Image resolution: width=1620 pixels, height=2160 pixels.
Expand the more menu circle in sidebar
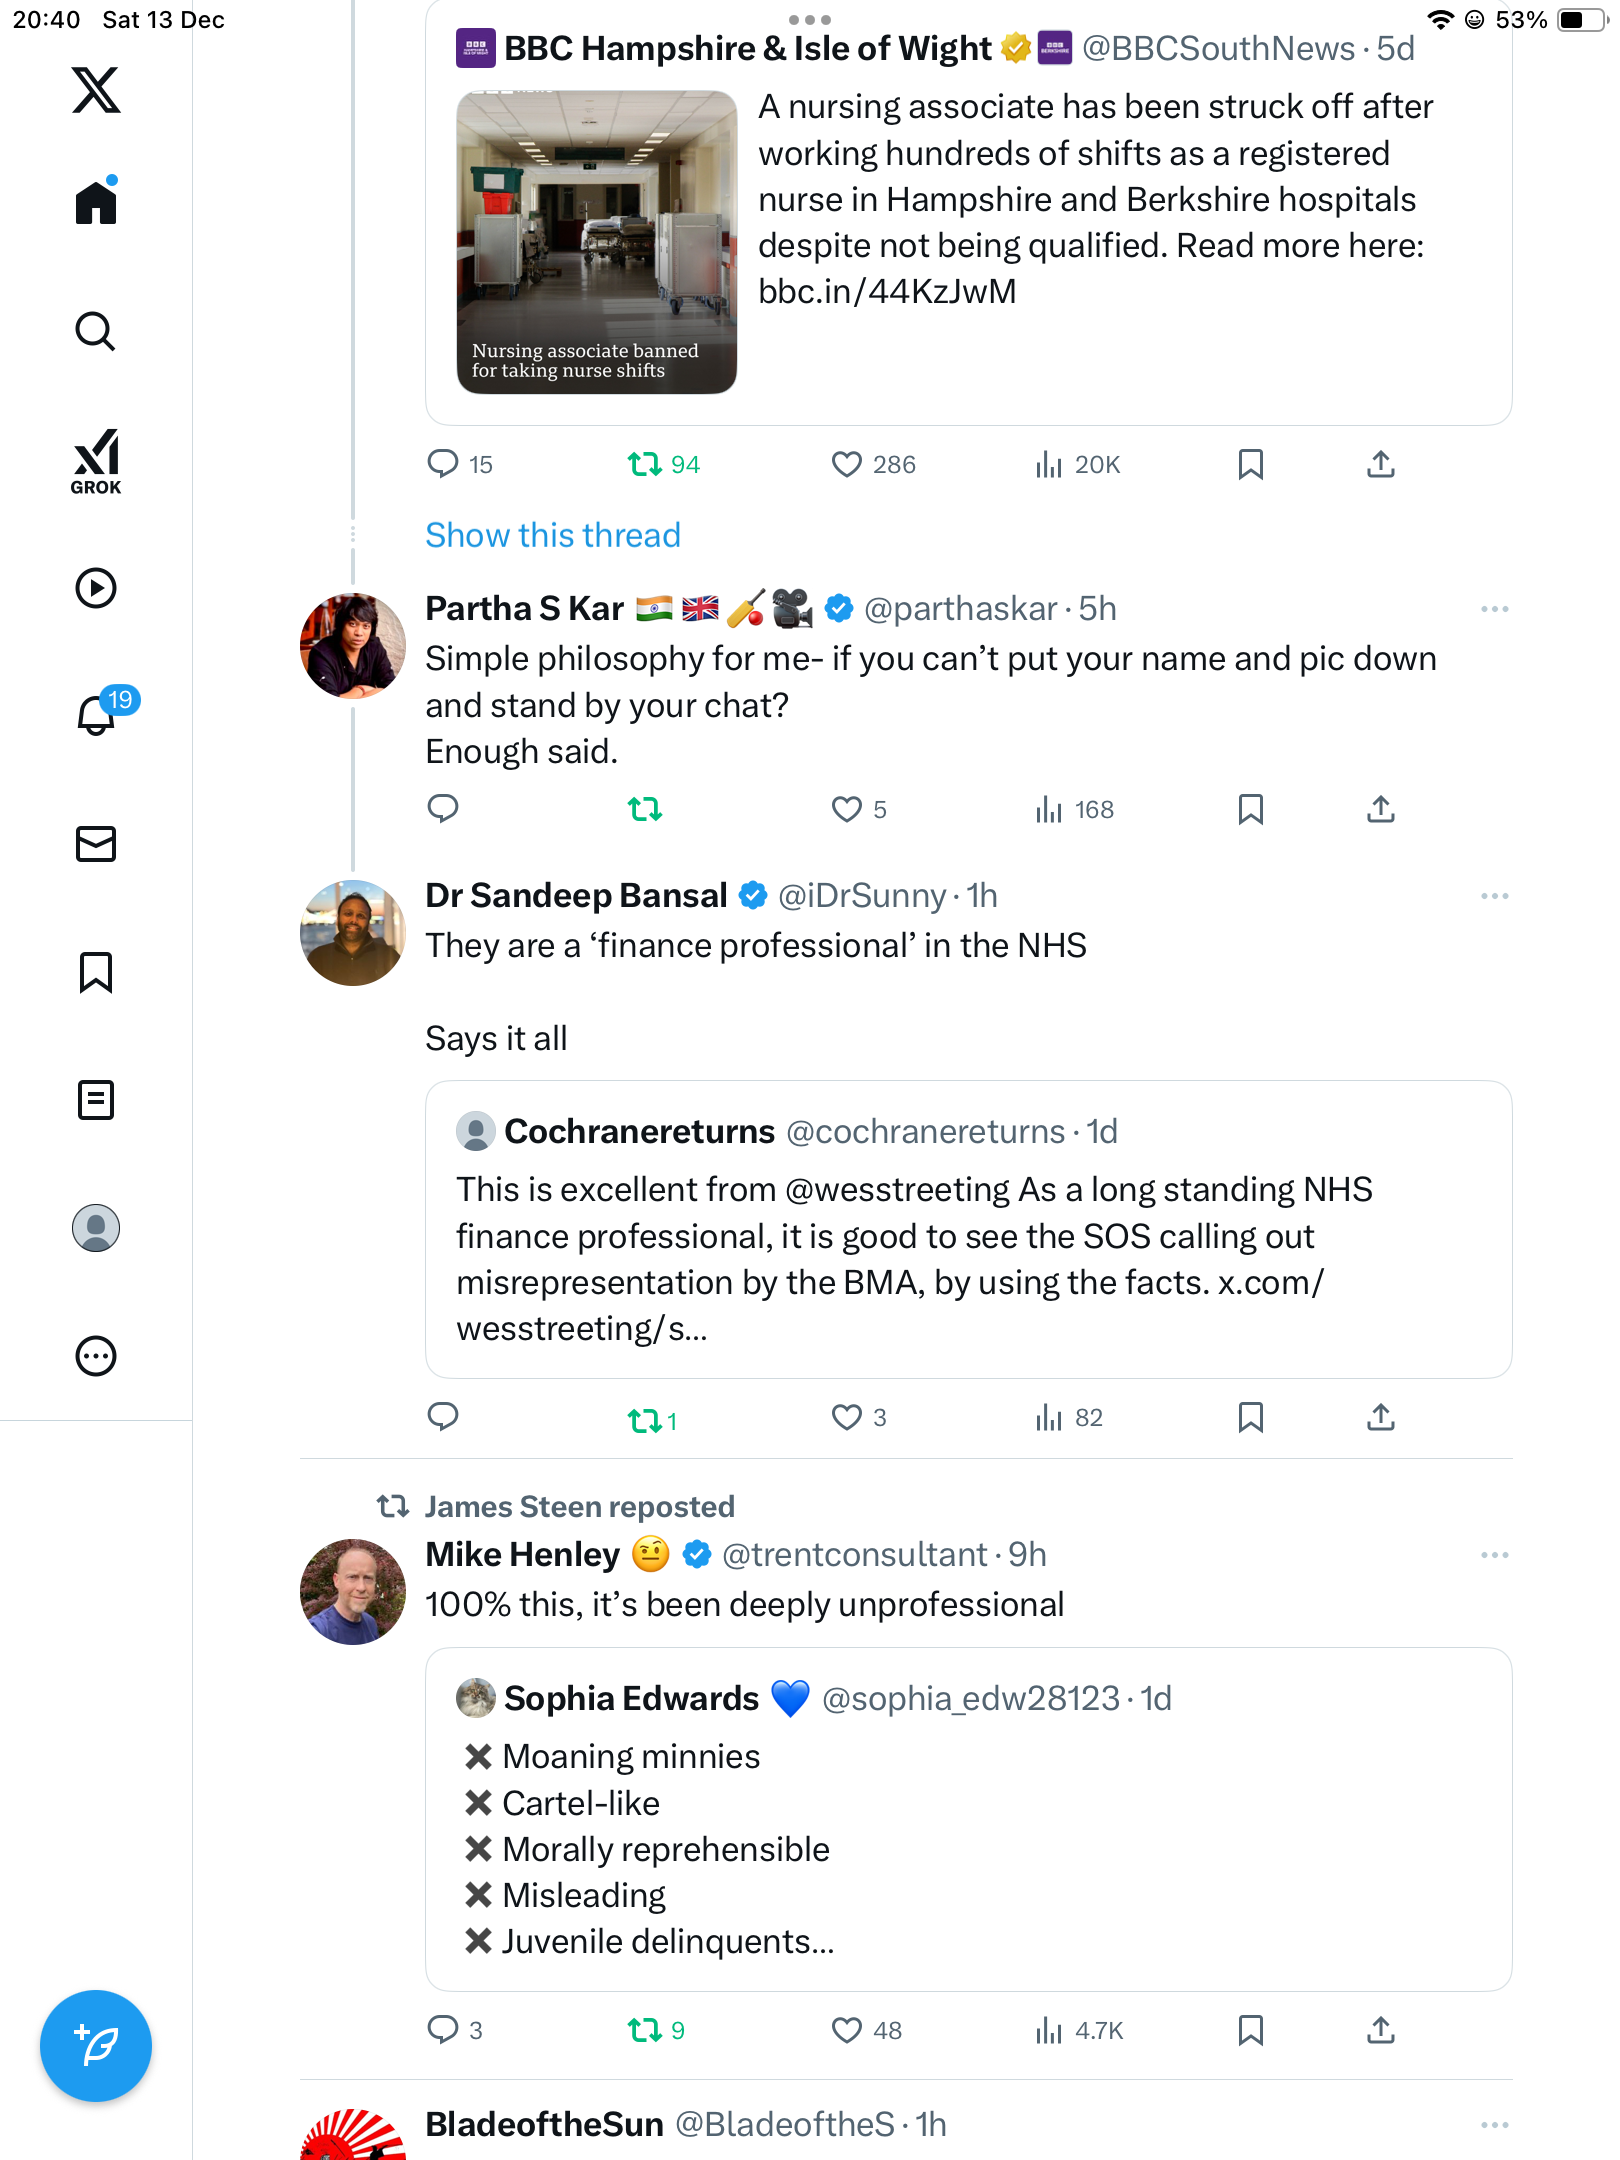click(x=96, y=1356)
